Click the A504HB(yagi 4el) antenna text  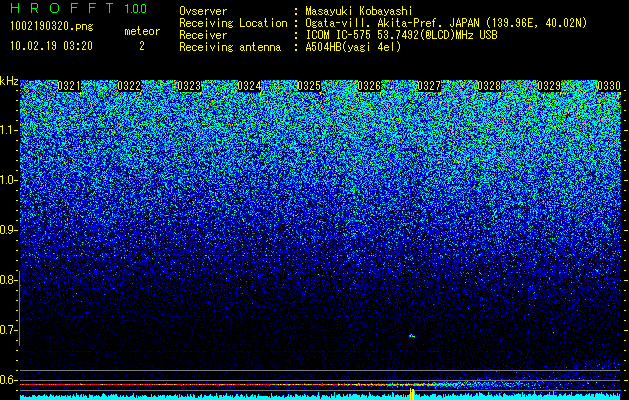(x=353, y=47)
